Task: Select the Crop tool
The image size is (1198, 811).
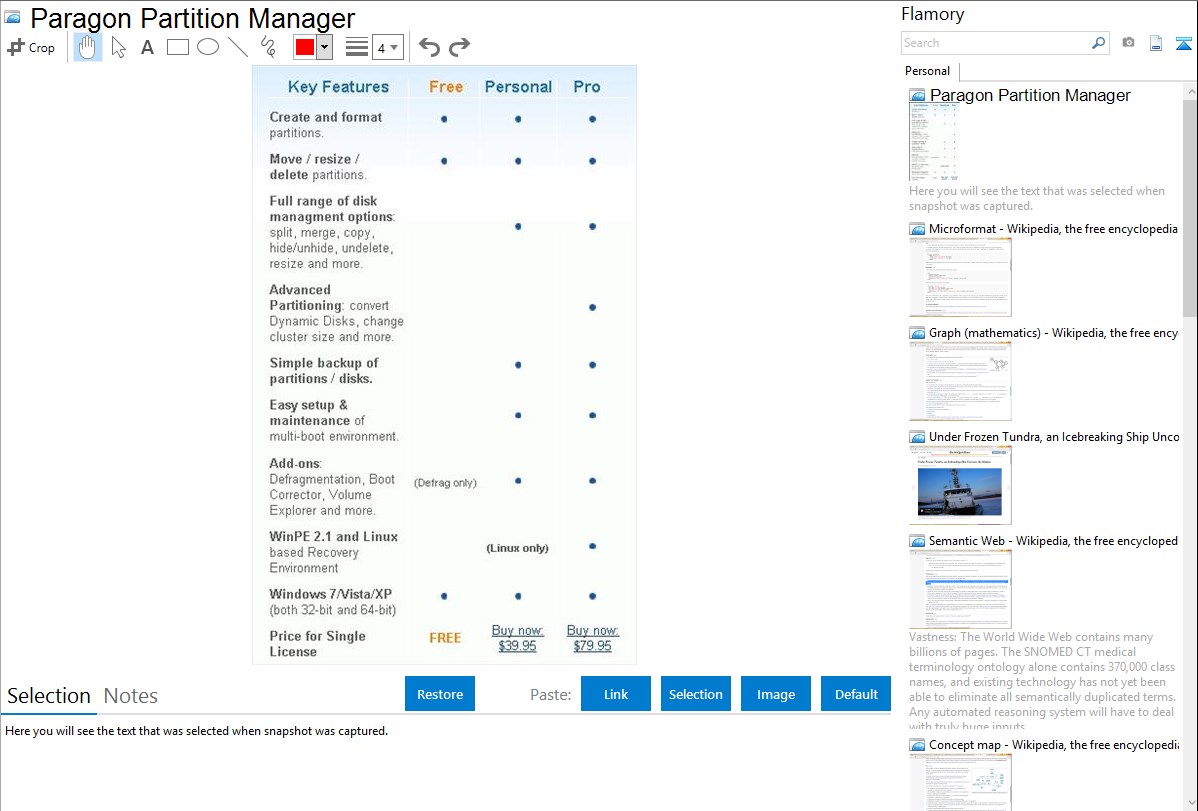Action: [31, 47]
